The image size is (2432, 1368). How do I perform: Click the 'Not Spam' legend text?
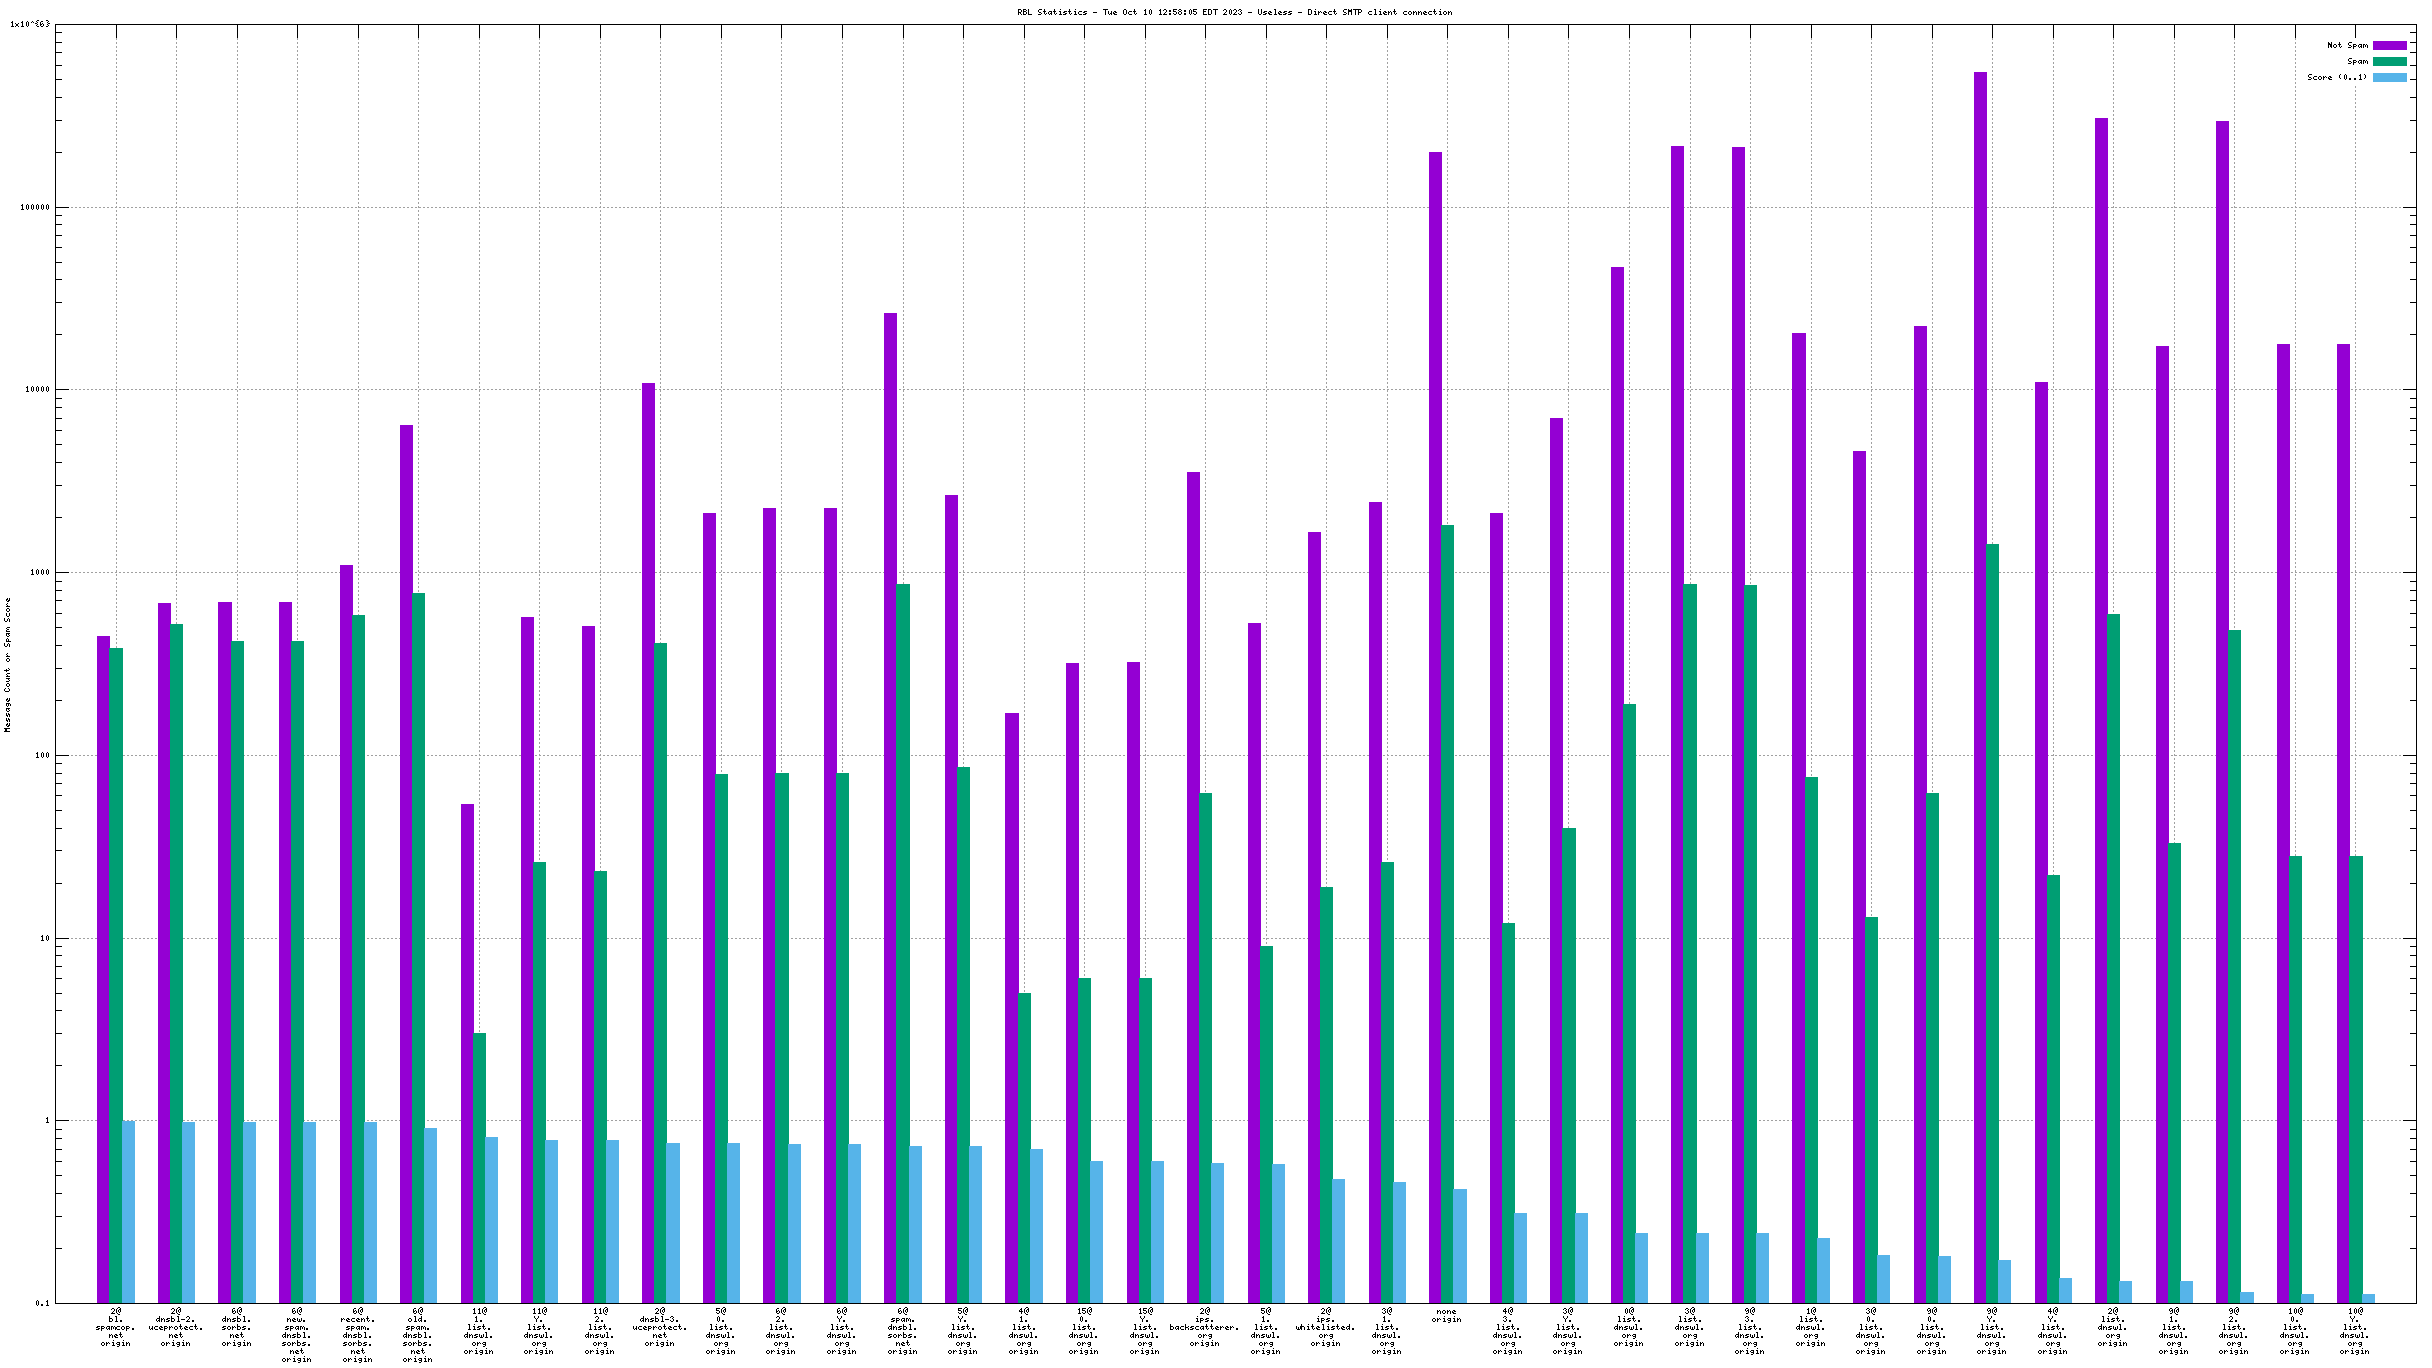2347,45
